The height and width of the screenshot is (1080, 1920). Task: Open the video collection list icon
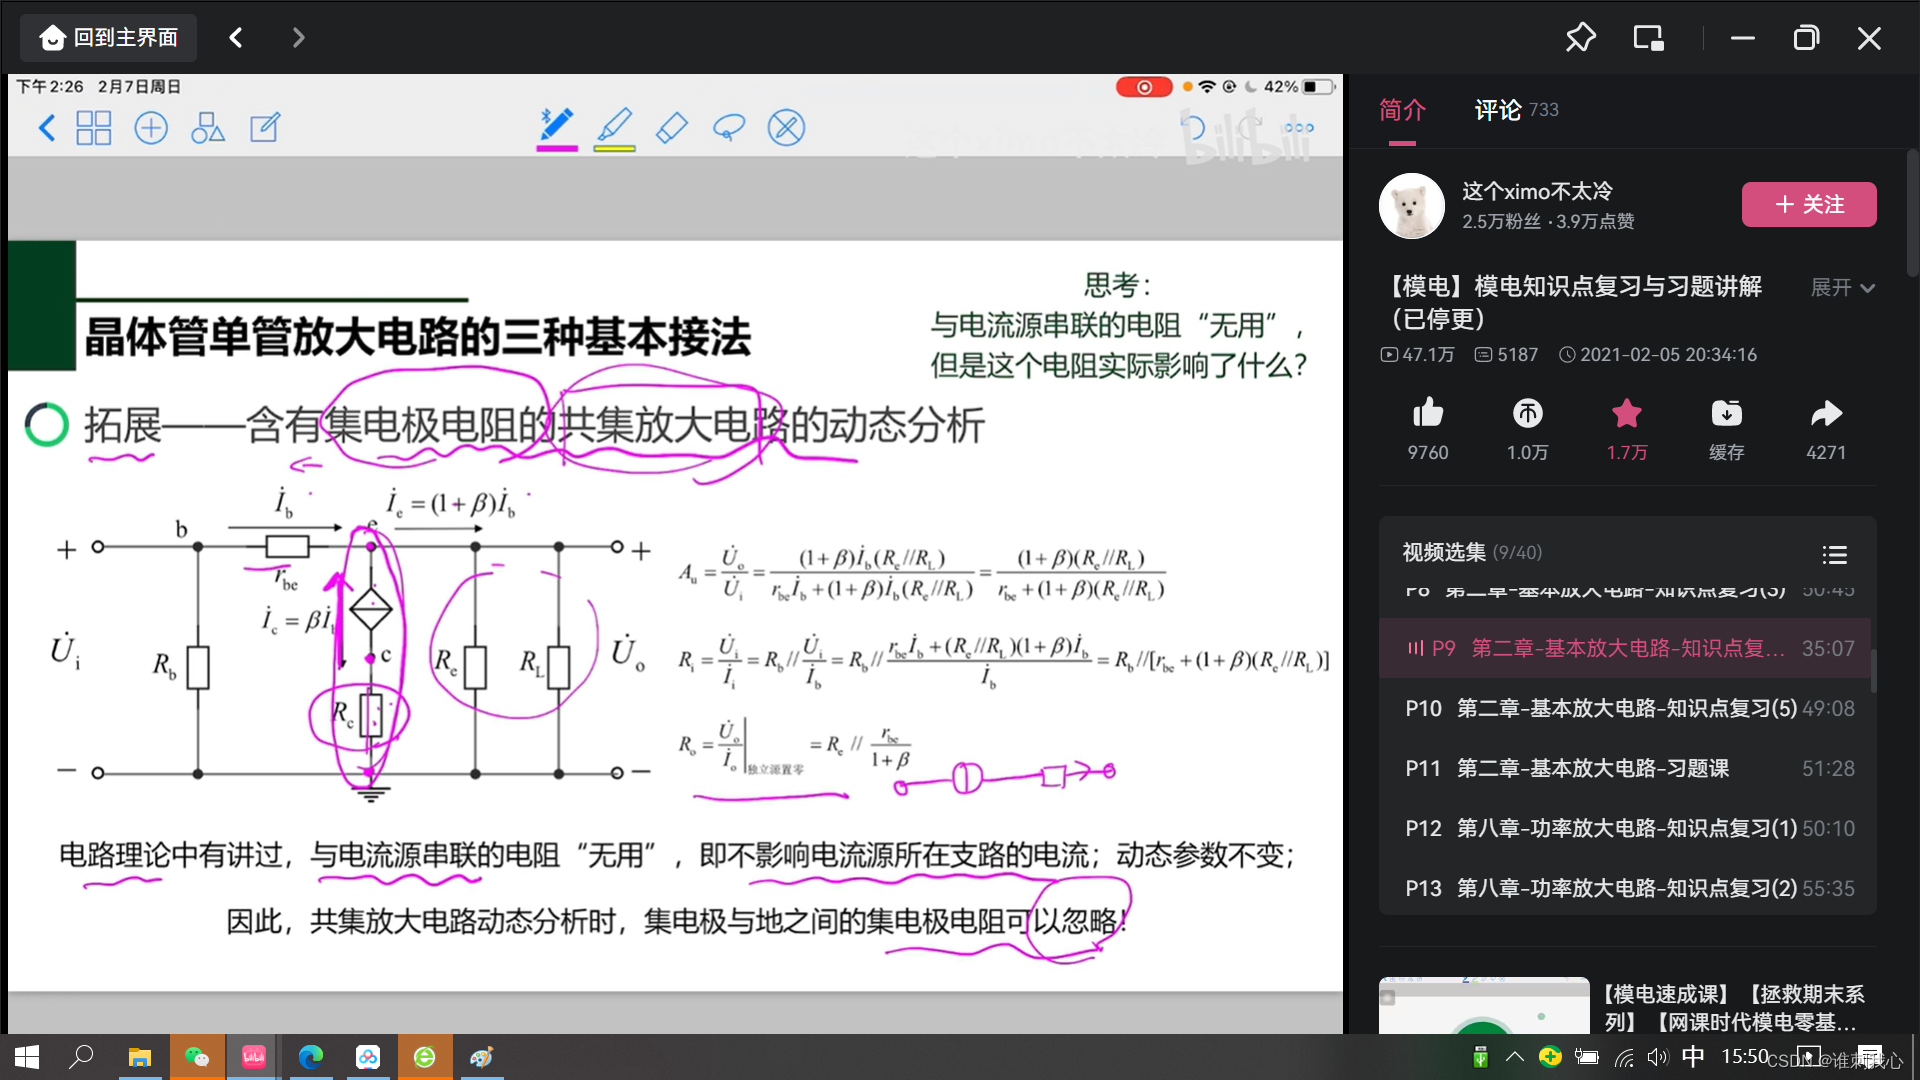tap(1835, 554)
